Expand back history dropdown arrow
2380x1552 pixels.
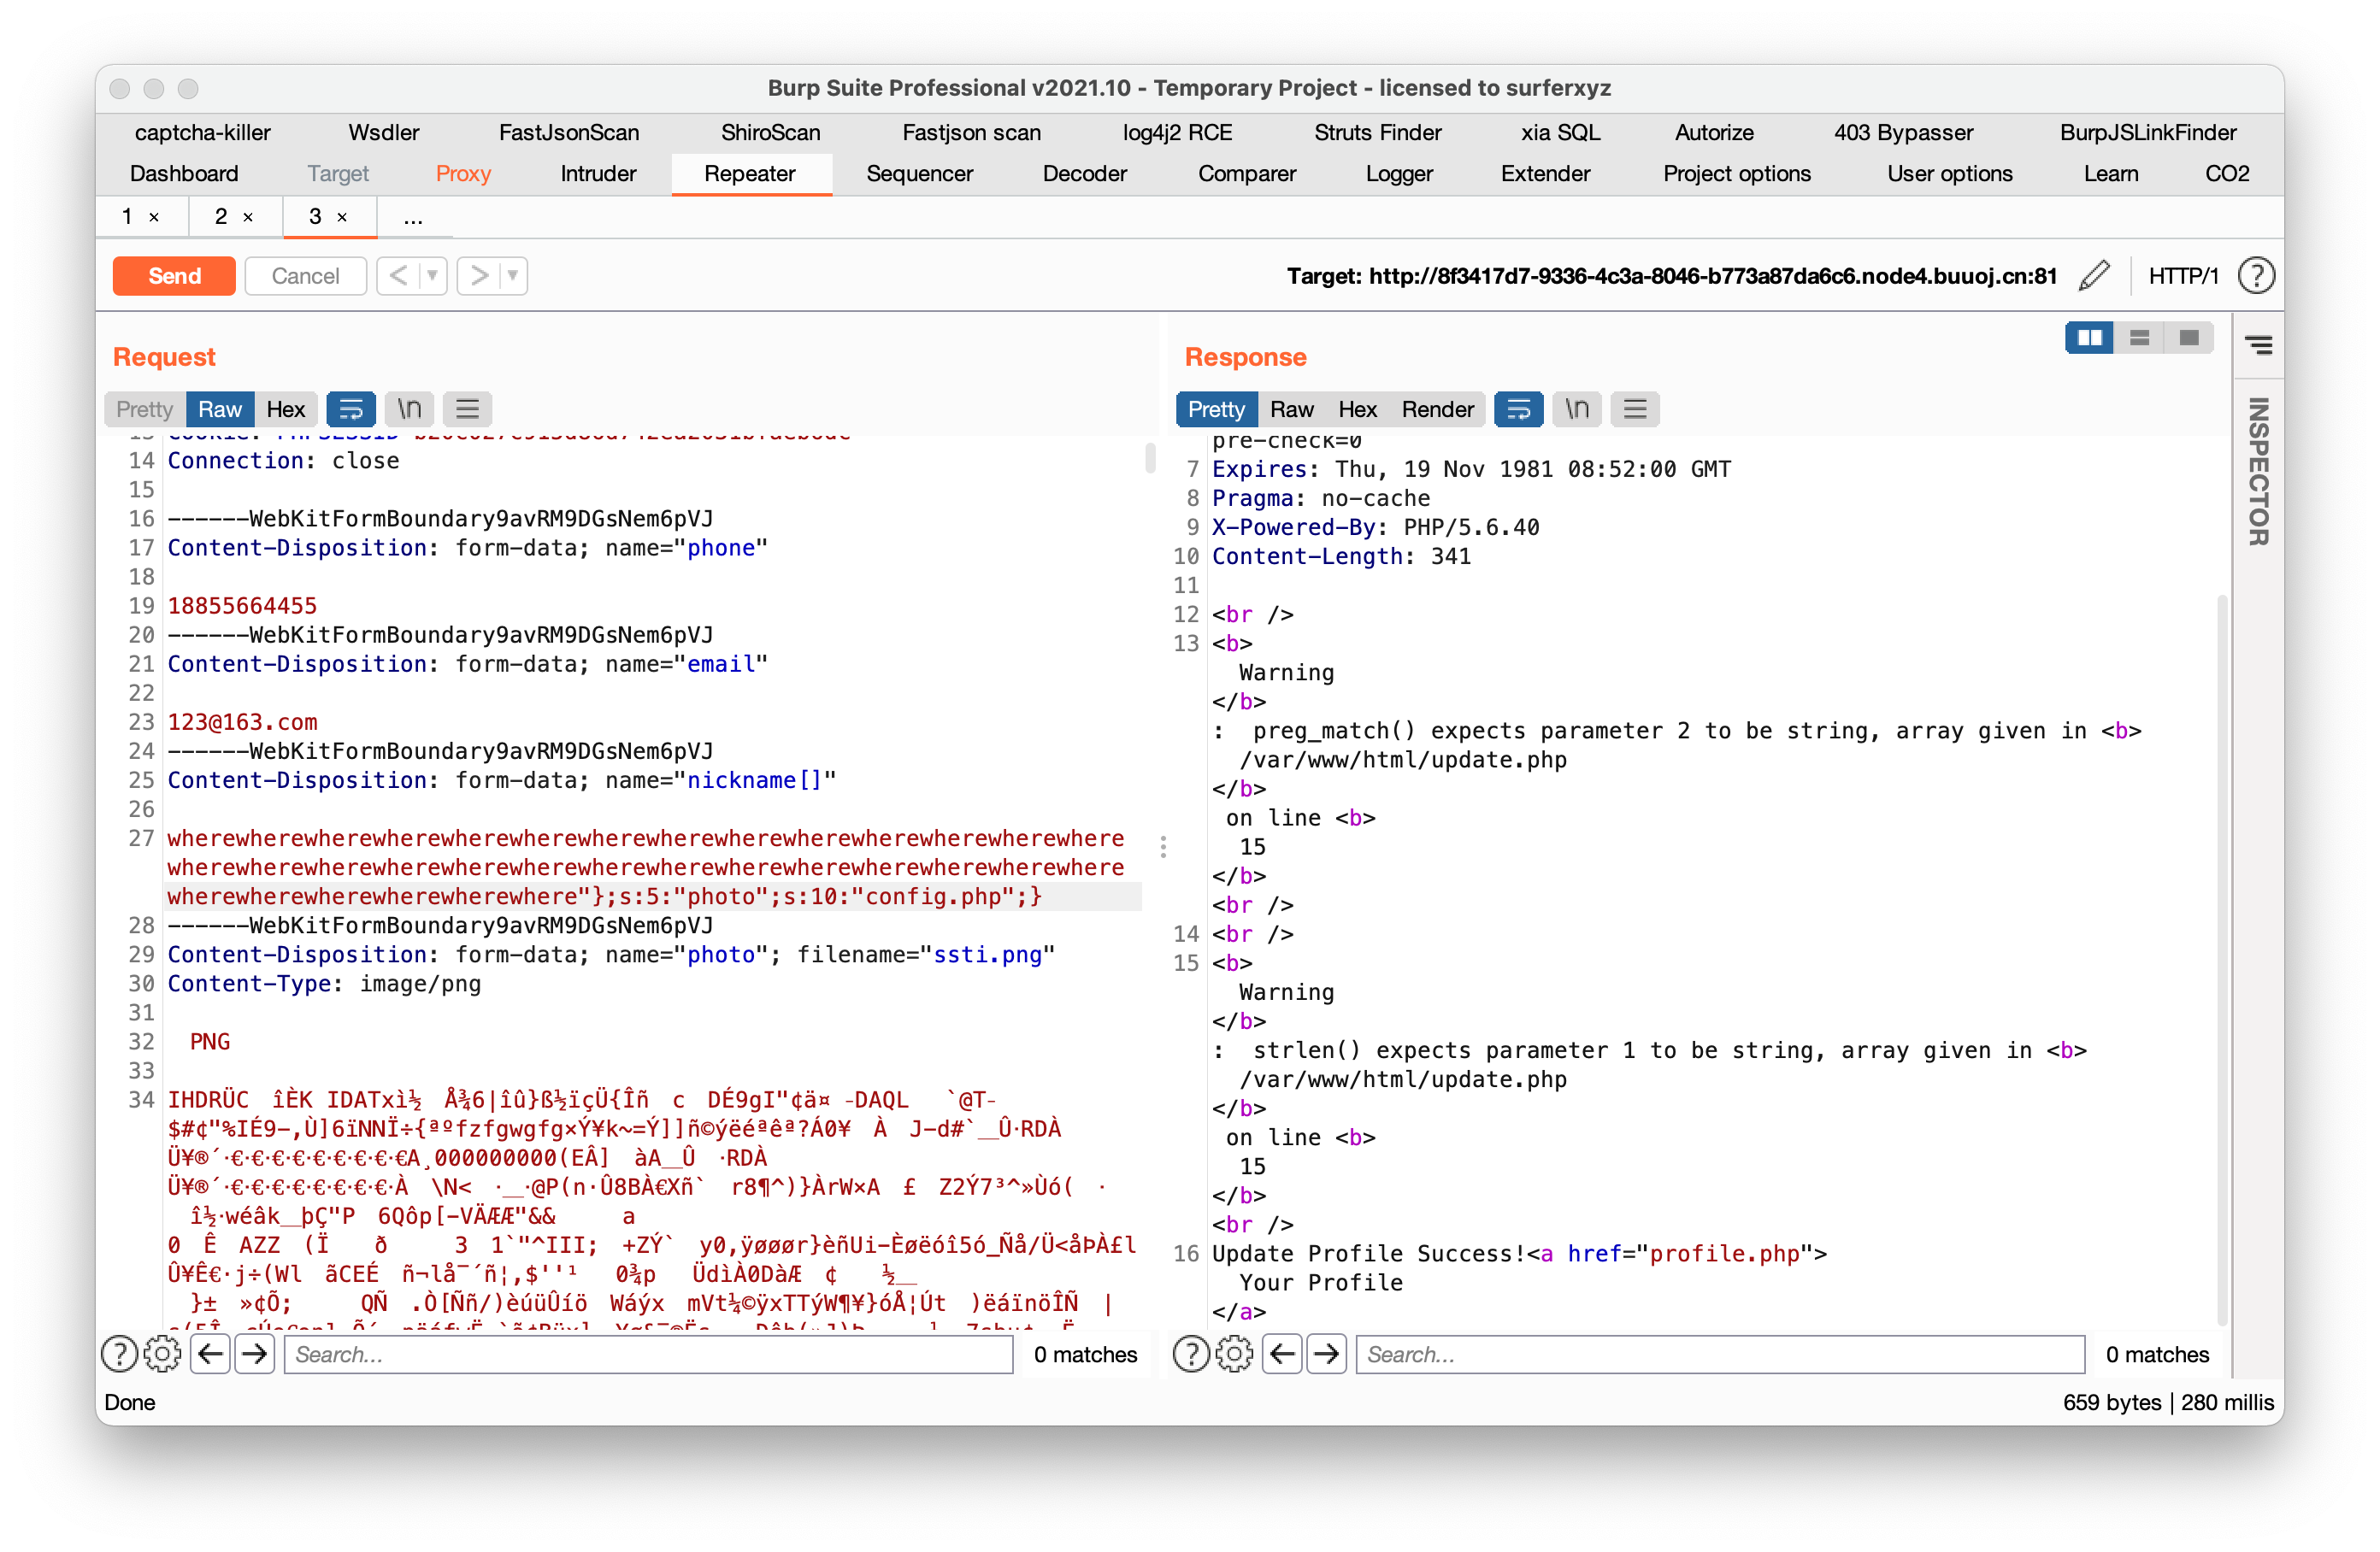[x=433, y=276]
